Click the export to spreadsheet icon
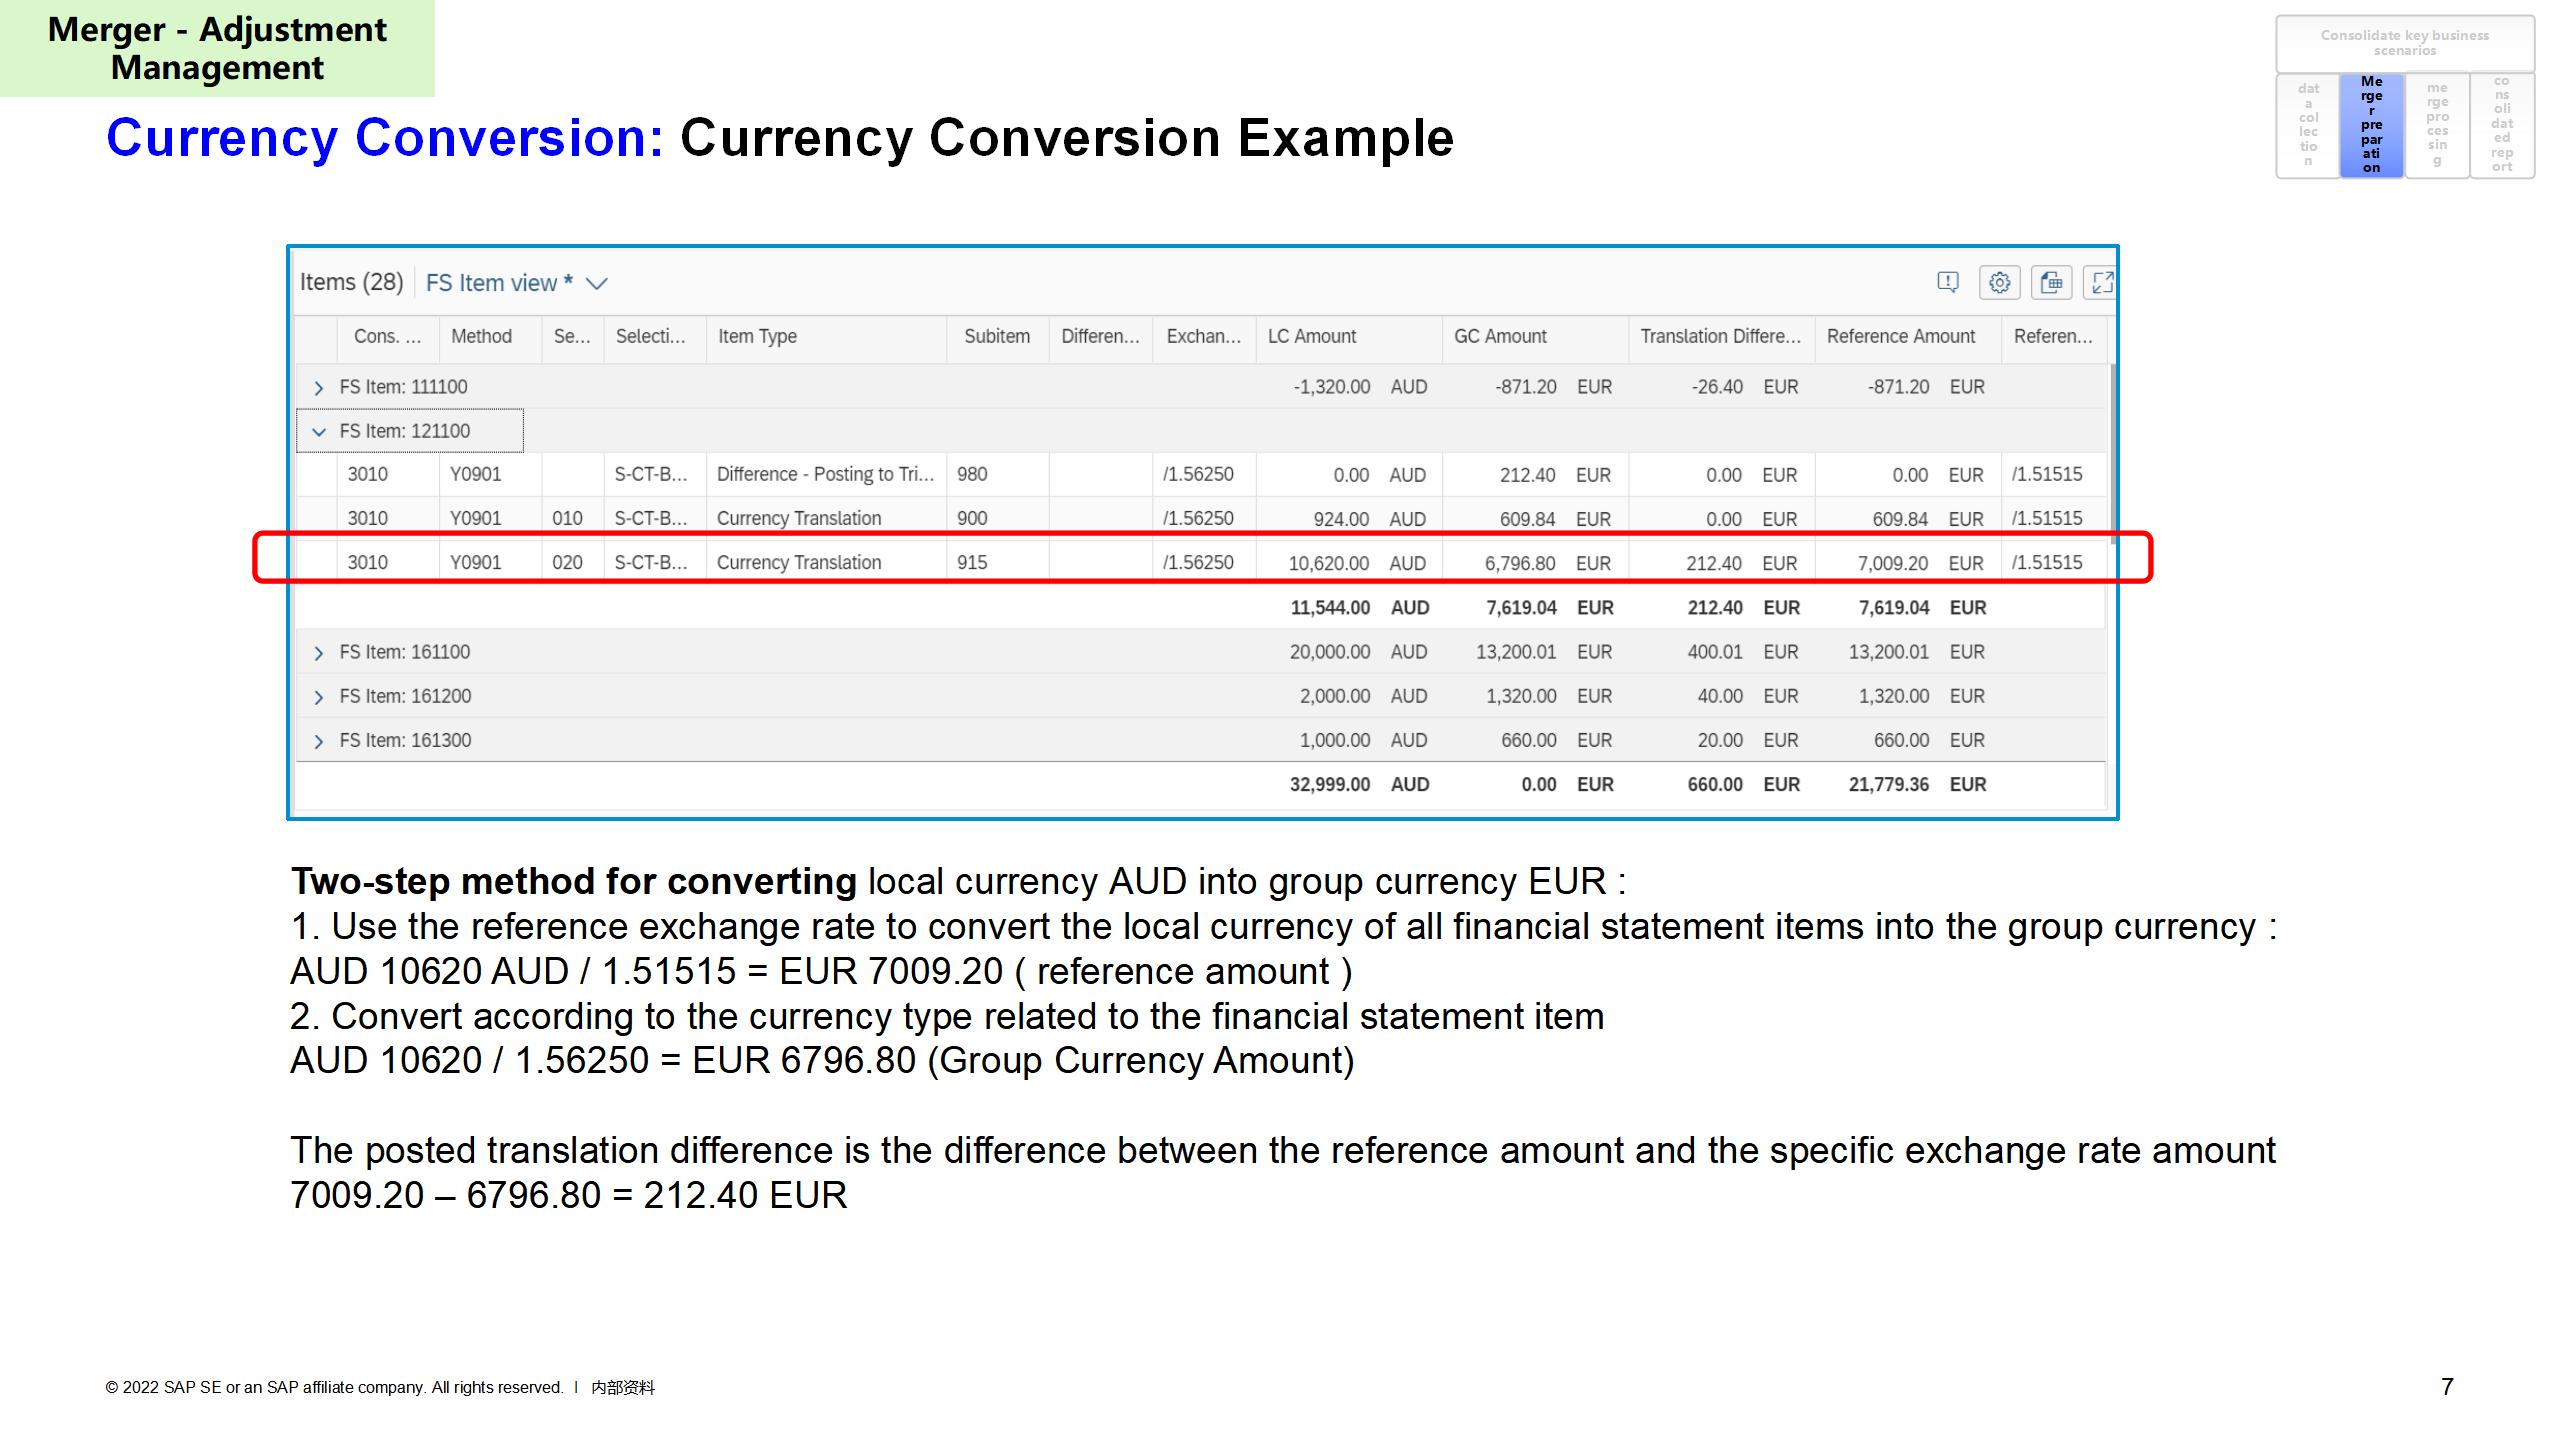Image resolution: width=2560 pixels, height=1440 pixels. pyautogui.click(x=2051, y=282)
